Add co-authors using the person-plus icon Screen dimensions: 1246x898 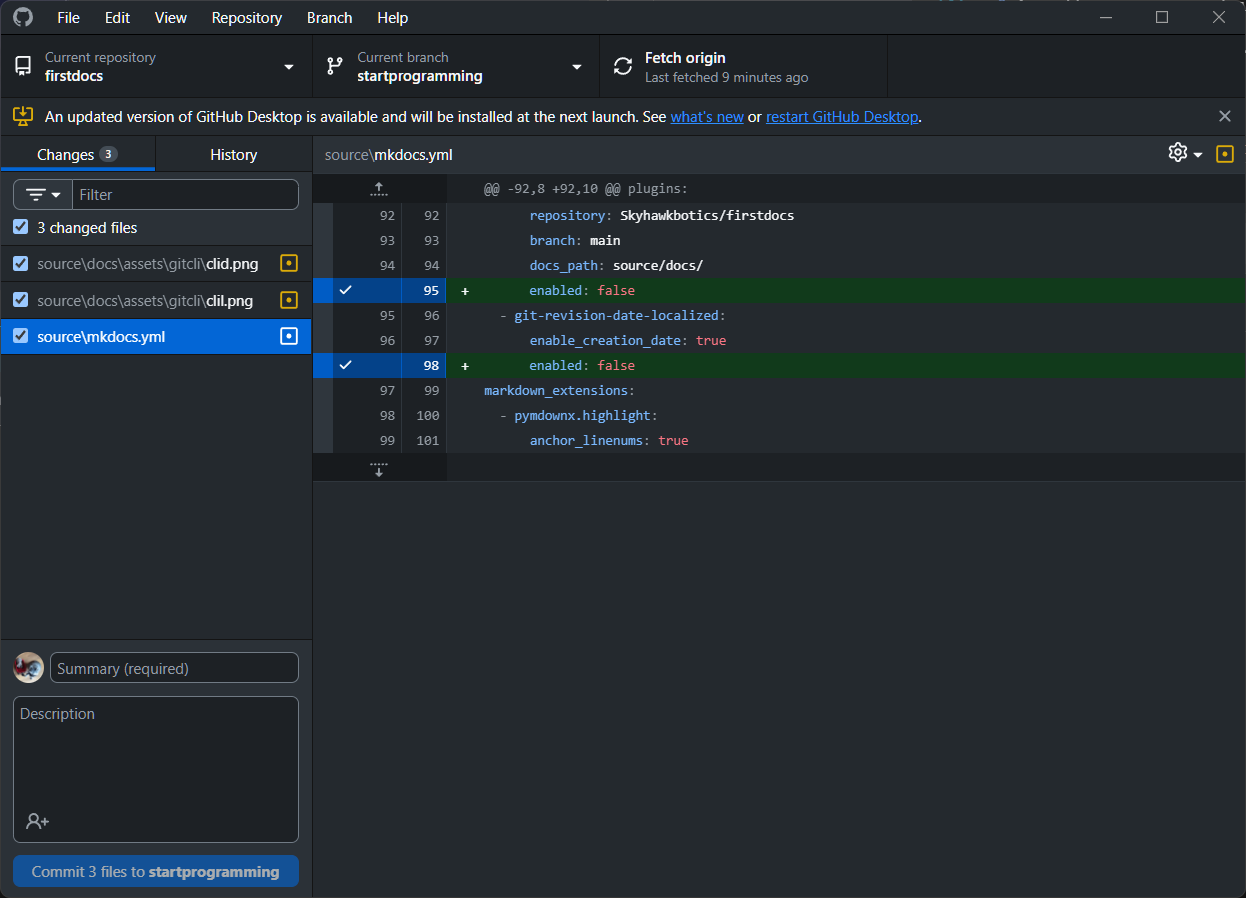(37, 821)
